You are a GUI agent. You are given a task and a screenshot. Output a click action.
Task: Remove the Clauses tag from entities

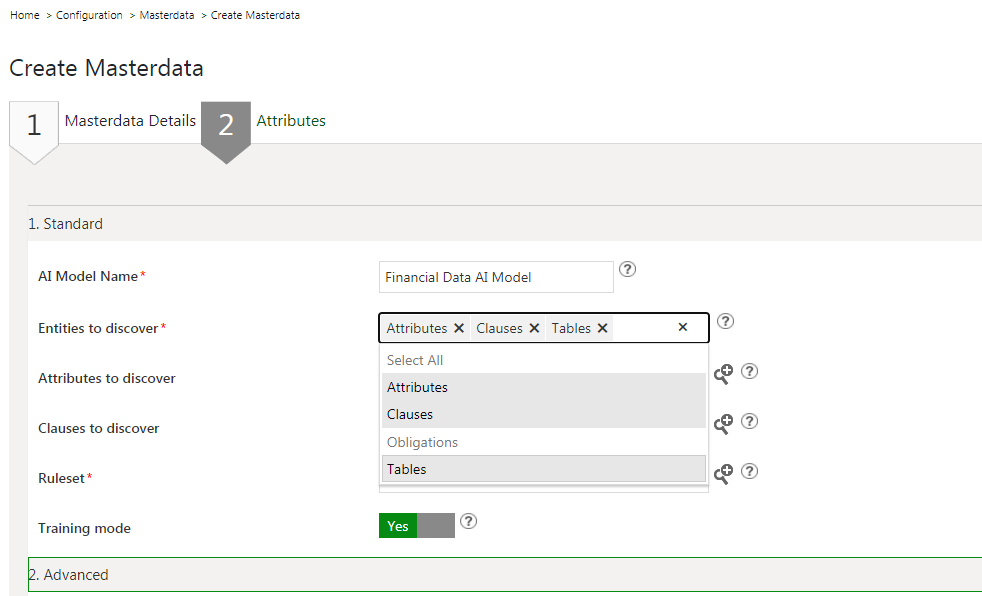534,328
